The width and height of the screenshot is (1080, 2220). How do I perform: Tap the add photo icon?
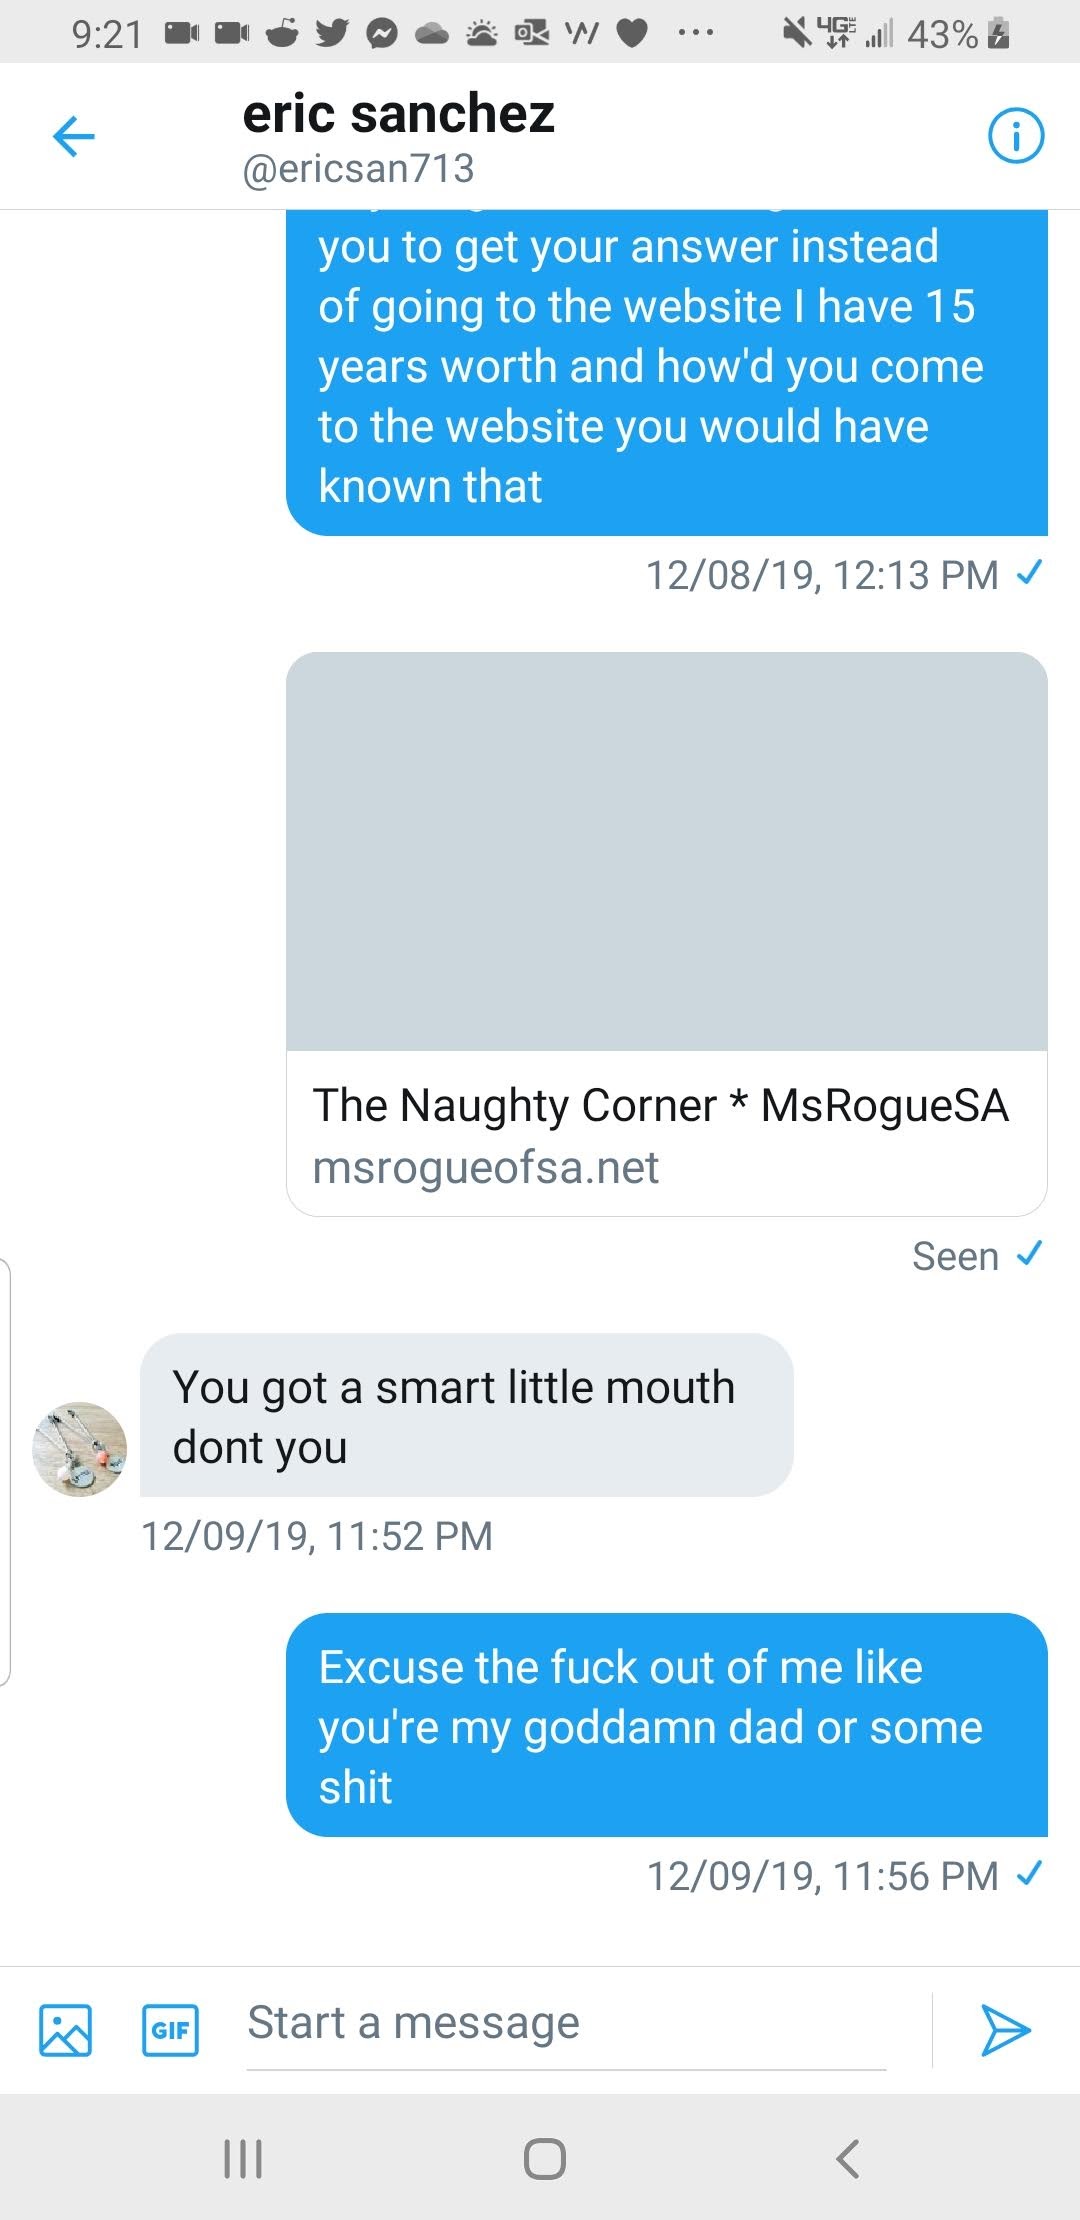point(65,2029)
